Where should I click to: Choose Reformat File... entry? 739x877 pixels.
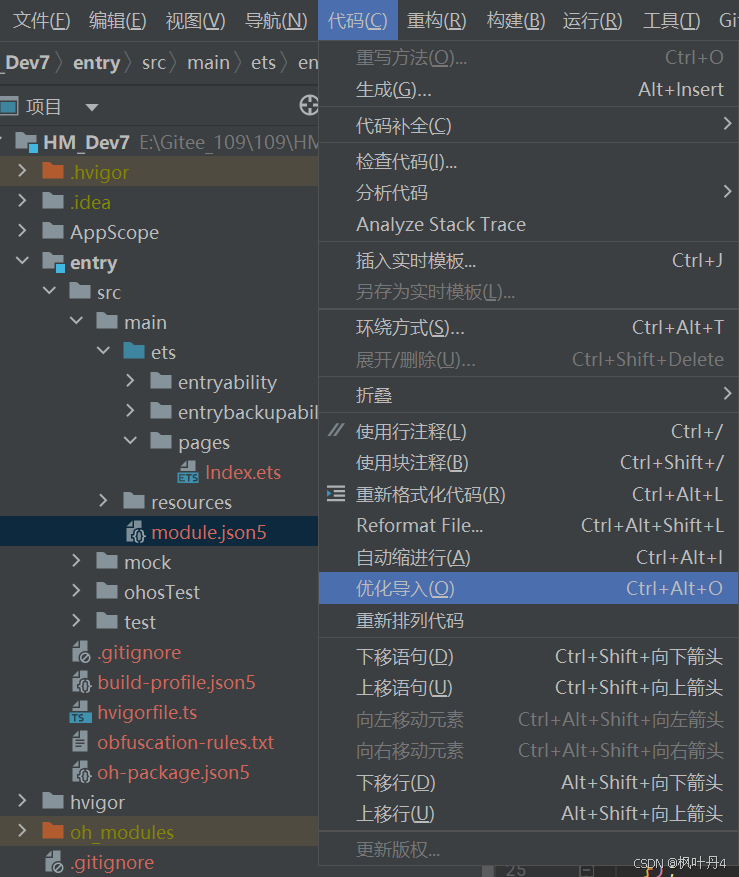click(529, 526)
